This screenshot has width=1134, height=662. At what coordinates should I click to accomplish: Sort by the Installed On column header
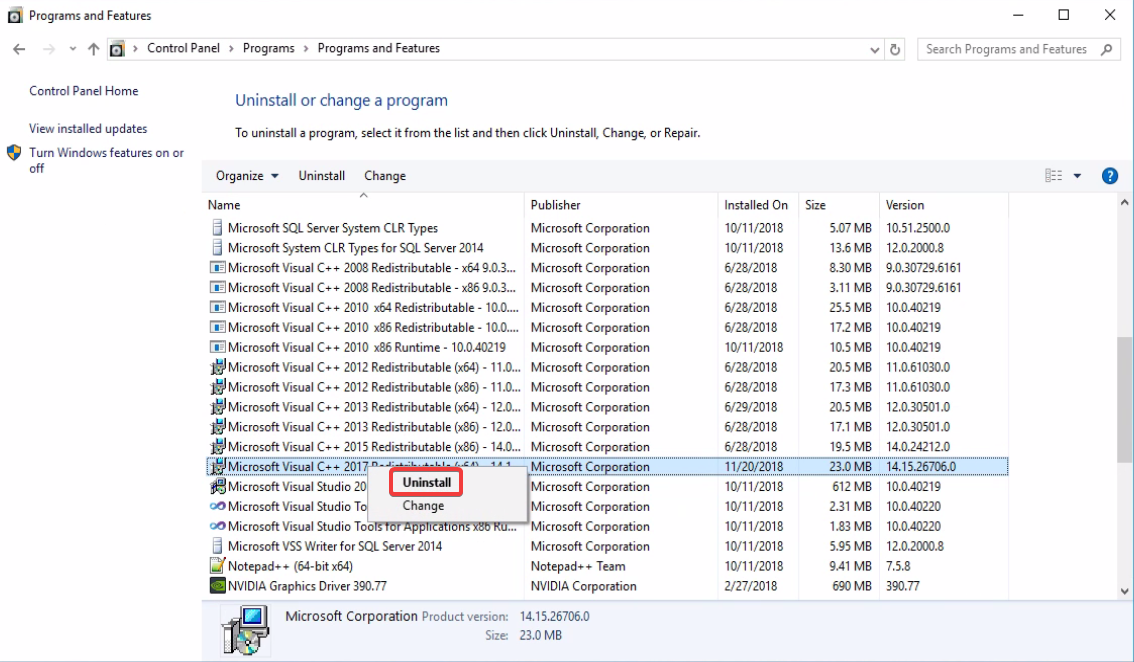pyautogui.click(x=758, y=205)
